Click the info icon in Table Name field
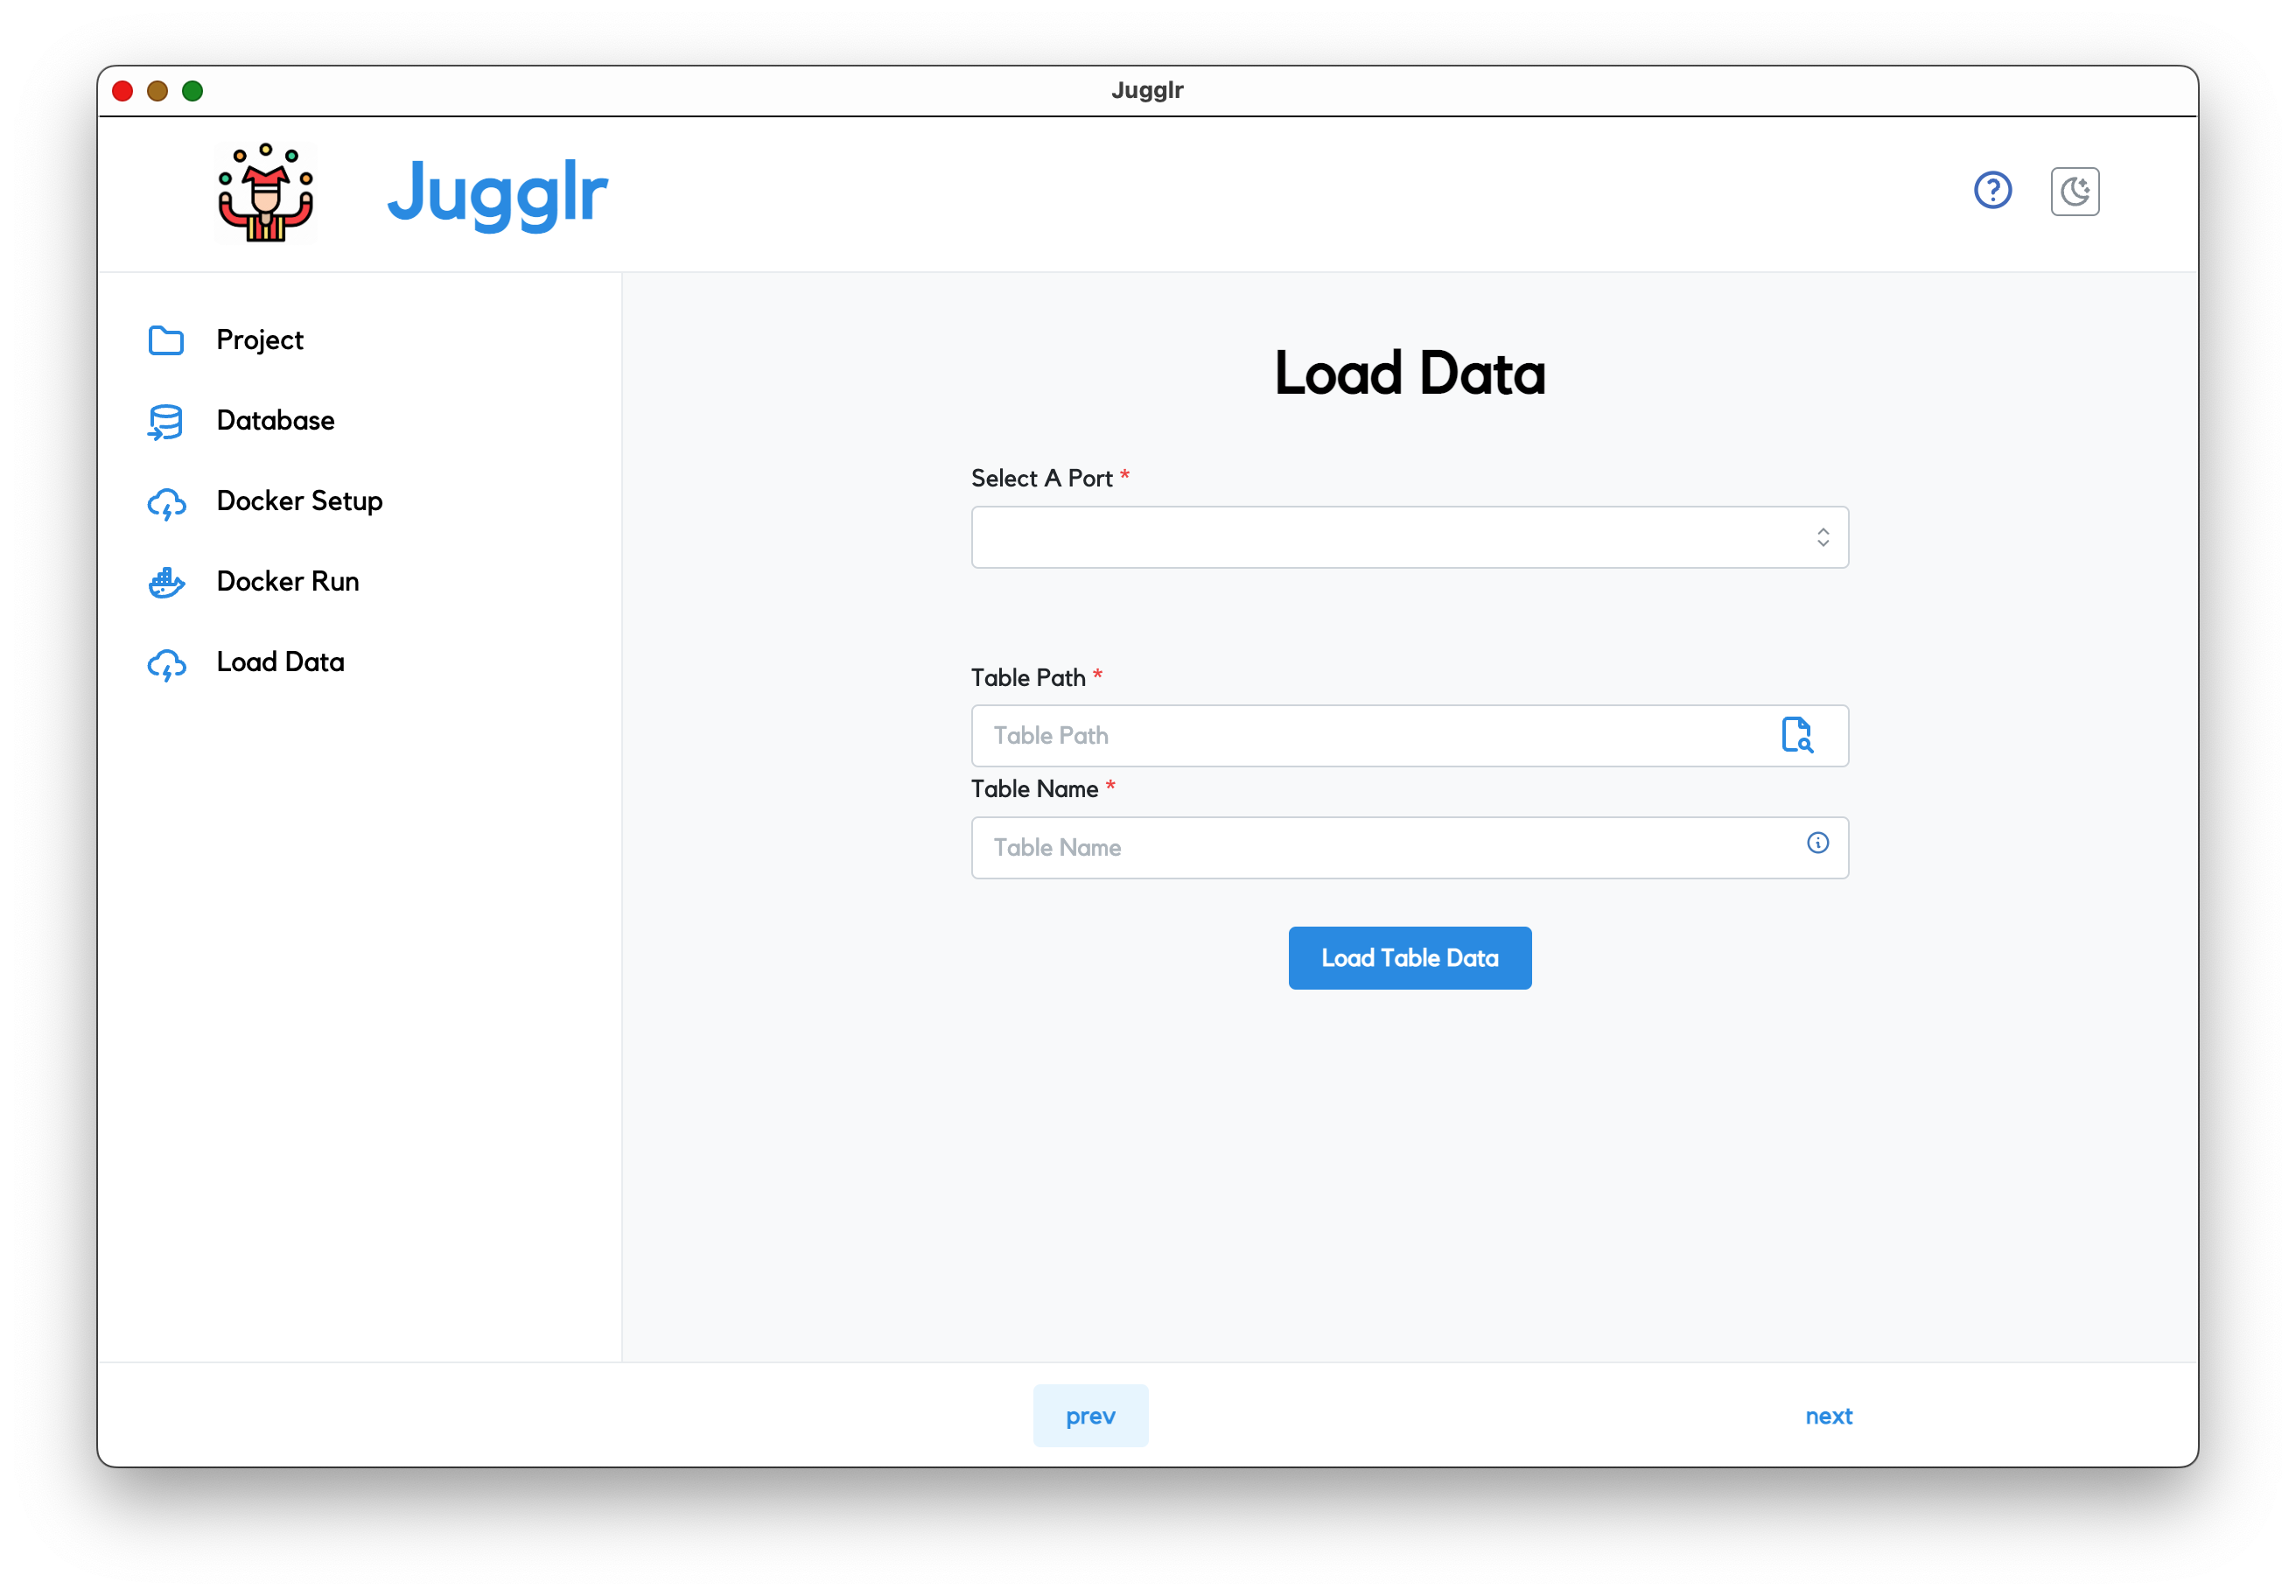This screenshot has height=1596, width=2296. click(1818, 844)
